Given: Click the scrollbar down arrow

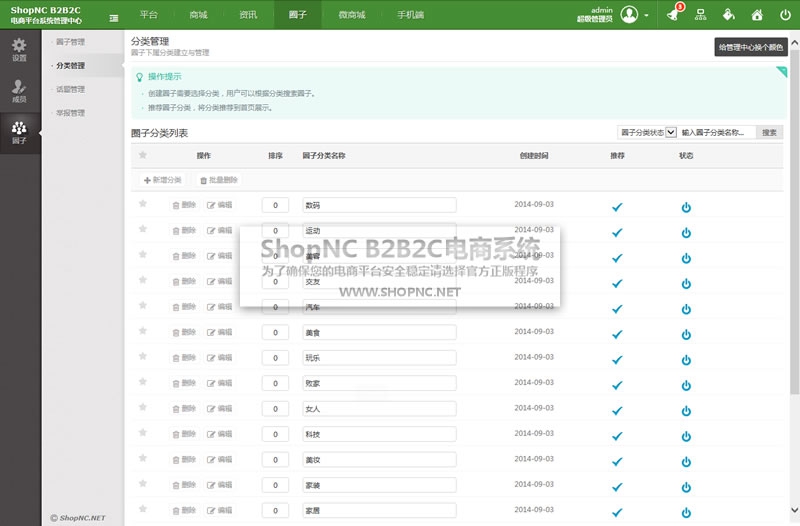Looking at the screenshot, I should 795,509.
